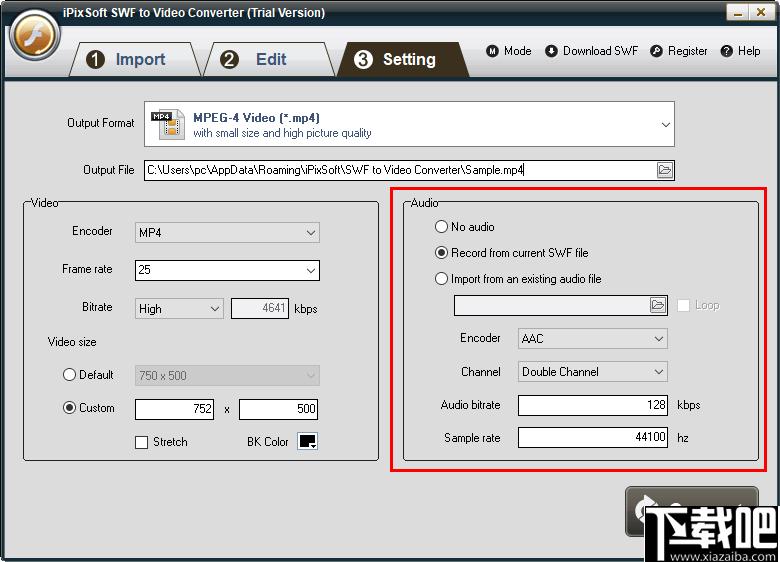Browse for existing audio file

(658, 305)
